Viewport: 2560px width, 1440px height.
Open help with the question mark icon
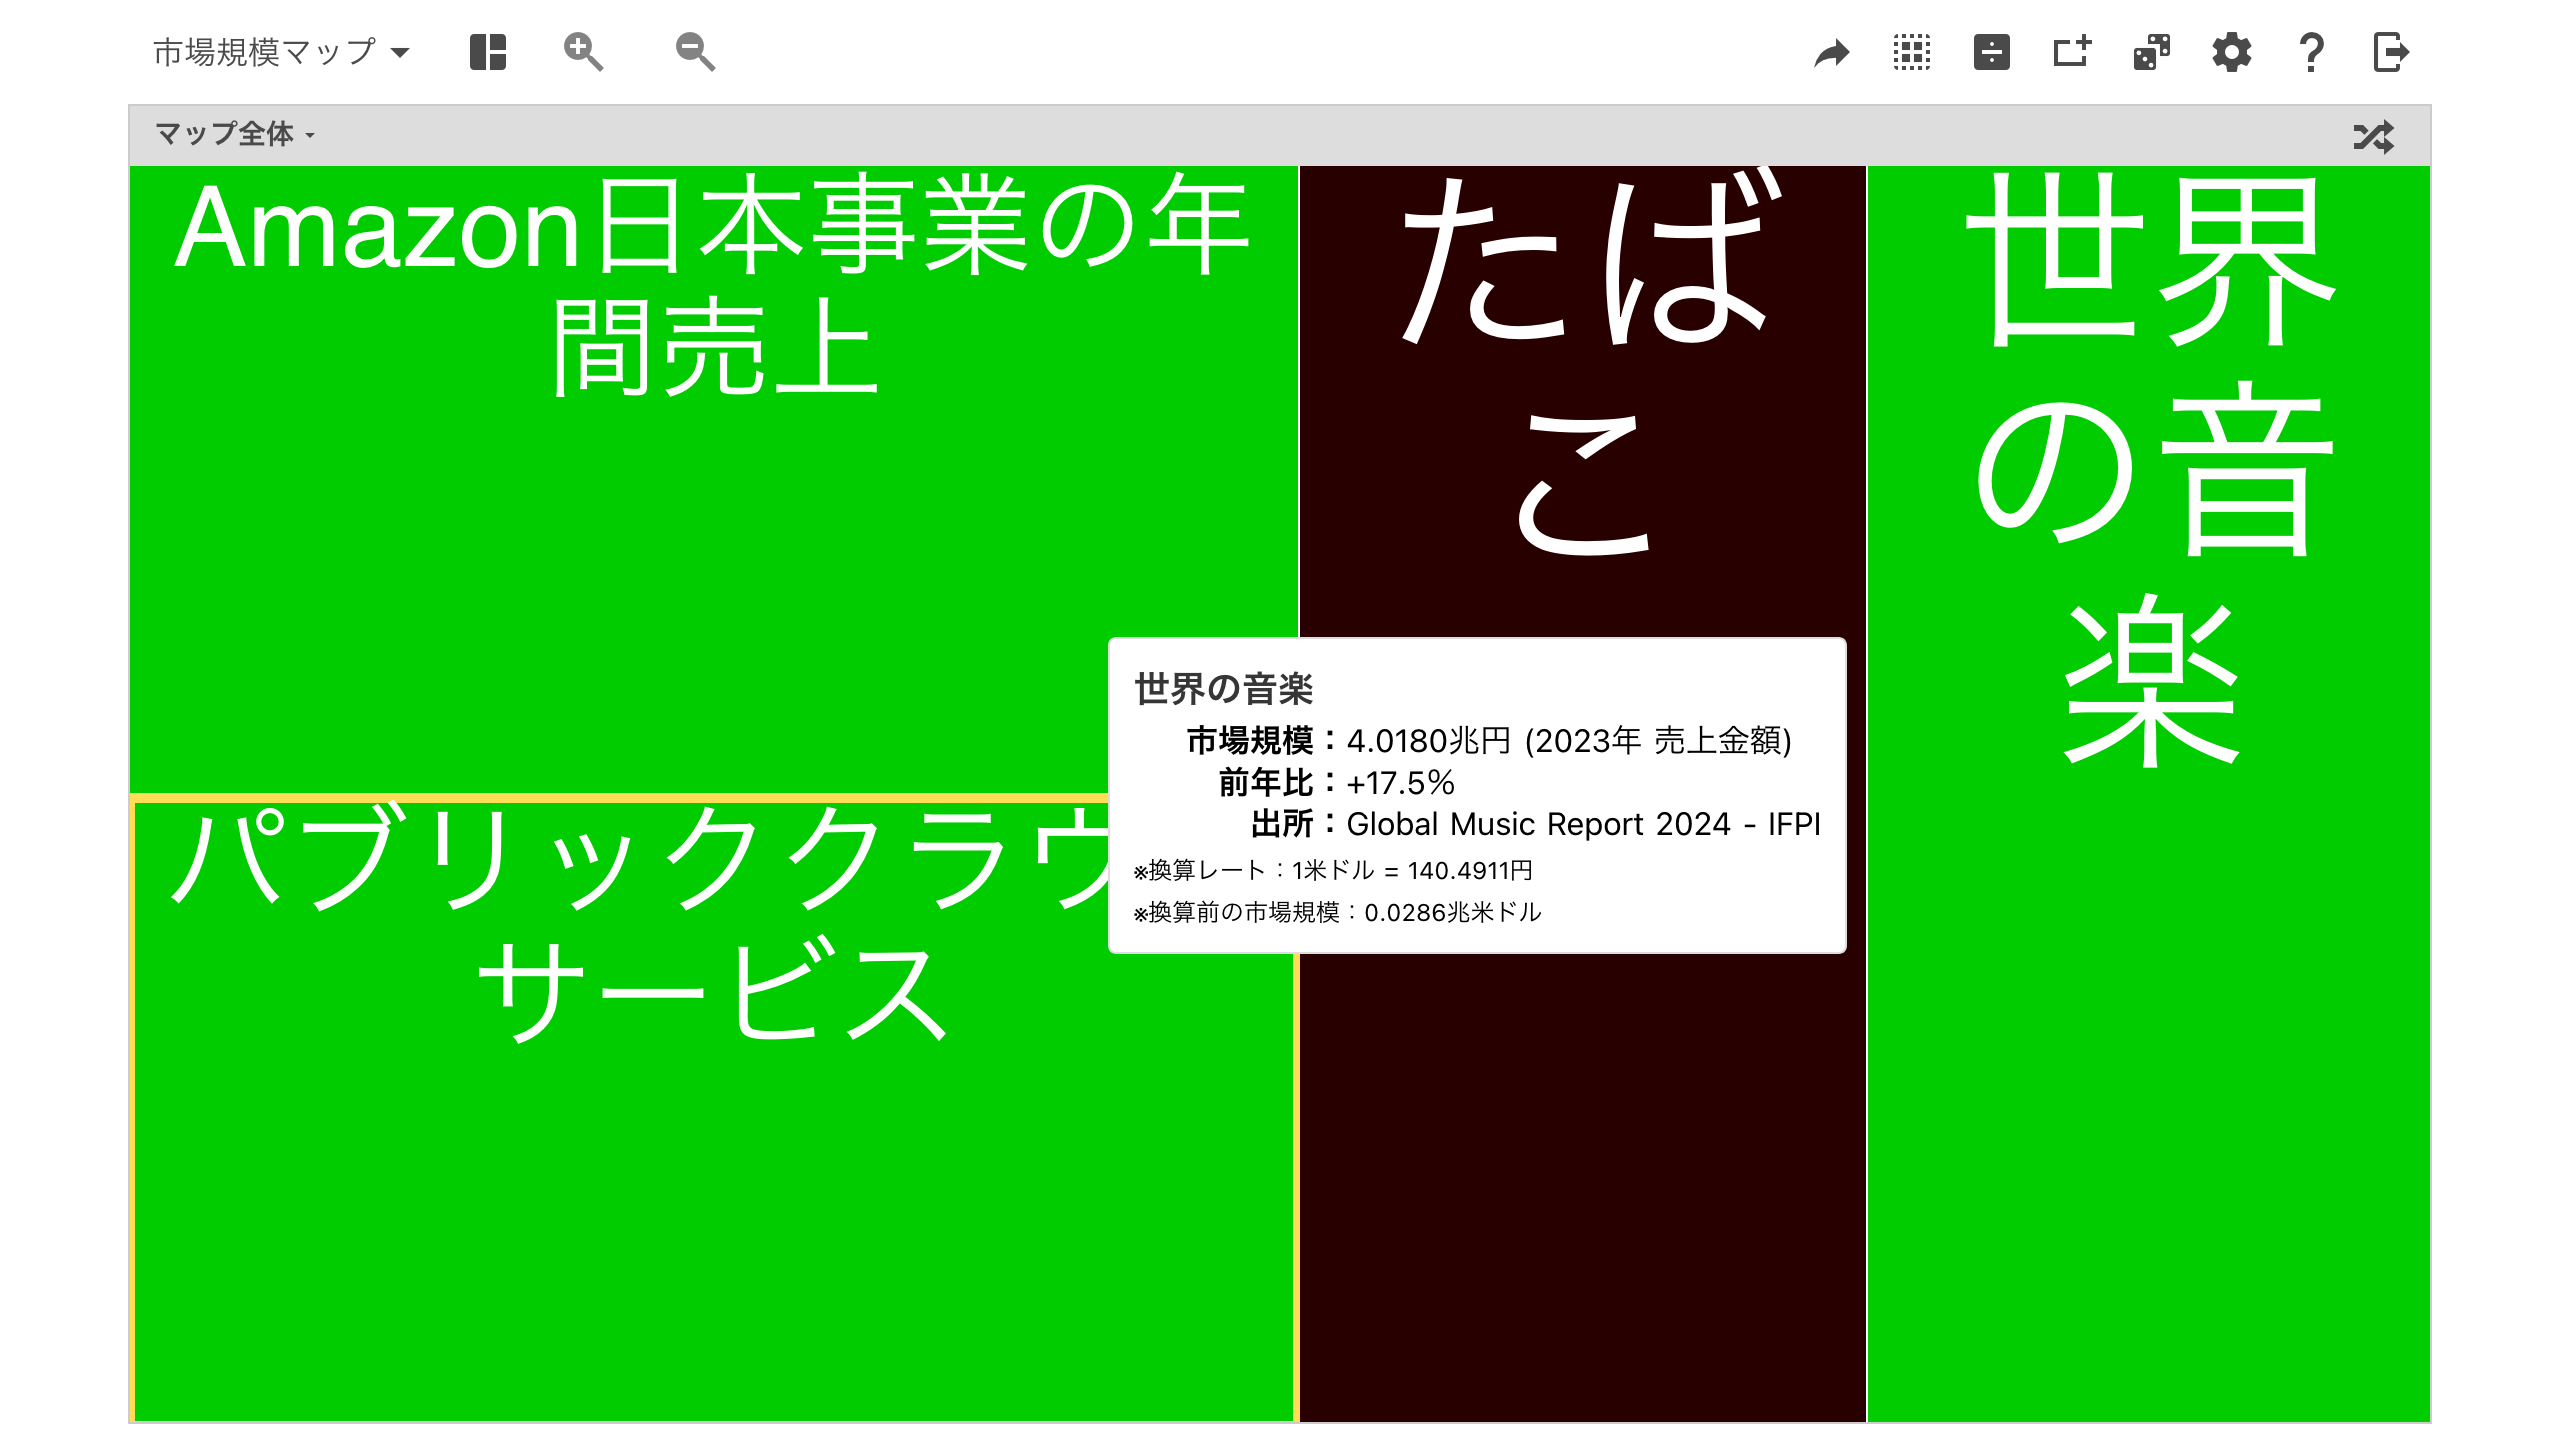coord(2311,52)
